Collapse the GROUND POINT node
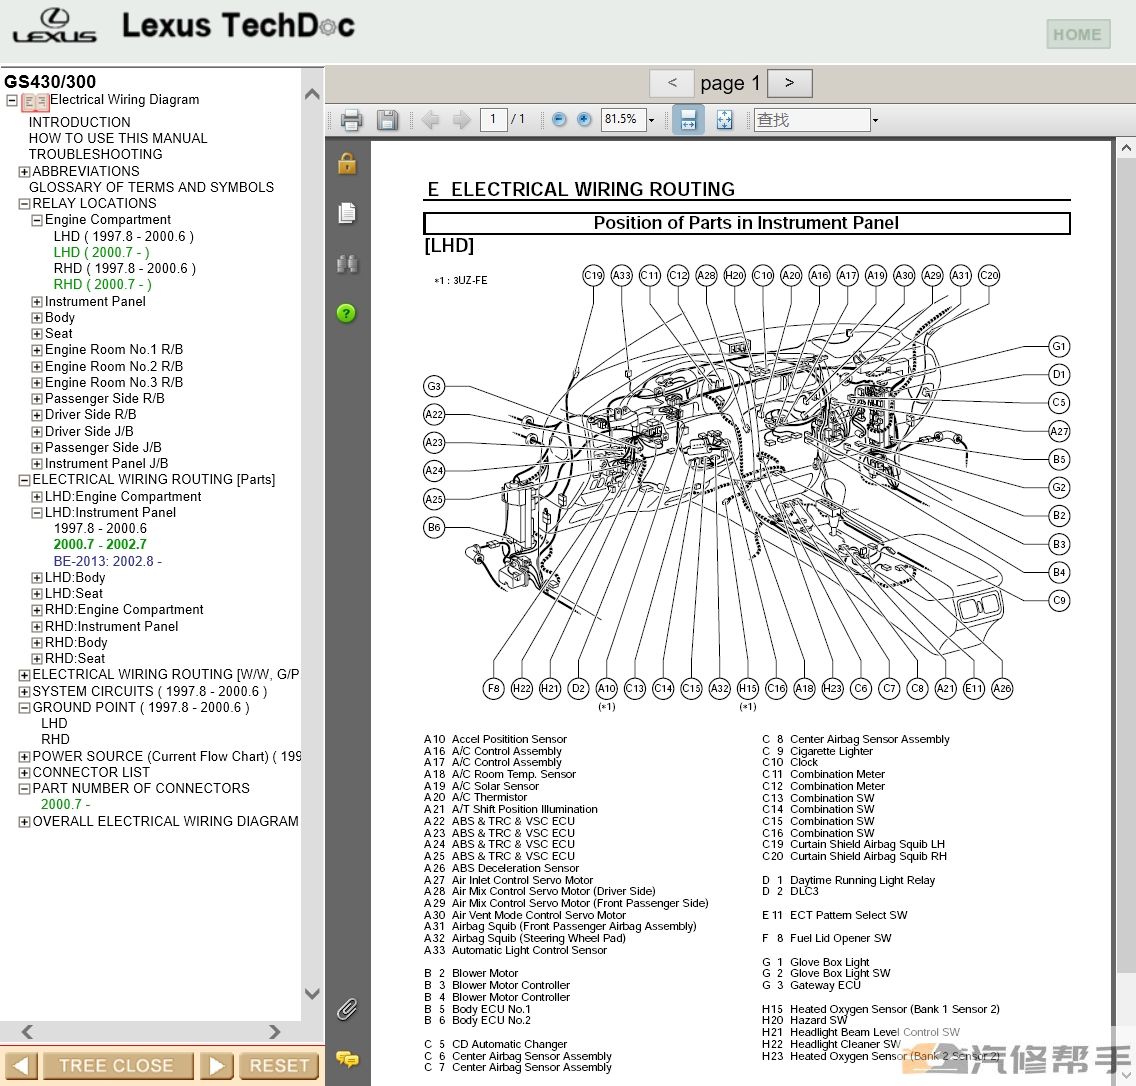The width and height of the screenshot is (1136, 1086). click(24, 708)
